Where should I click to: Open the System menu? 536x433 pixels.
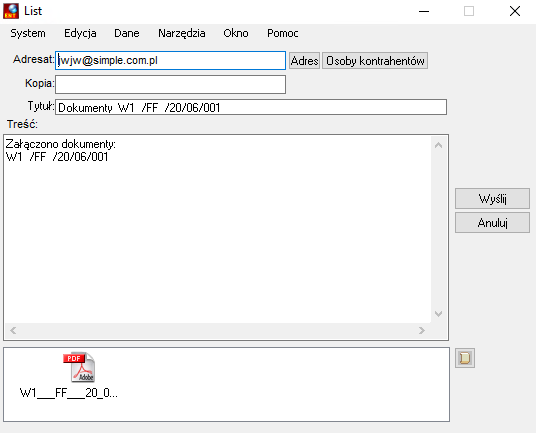pyautogui.click(x=28, y=33)
